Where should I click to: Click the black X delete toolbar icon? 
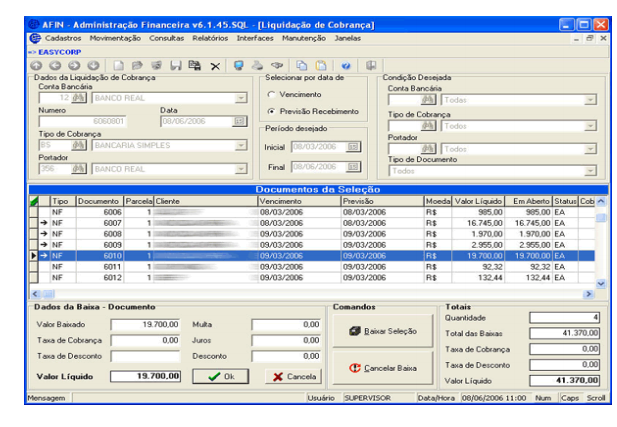click(214, 64)
